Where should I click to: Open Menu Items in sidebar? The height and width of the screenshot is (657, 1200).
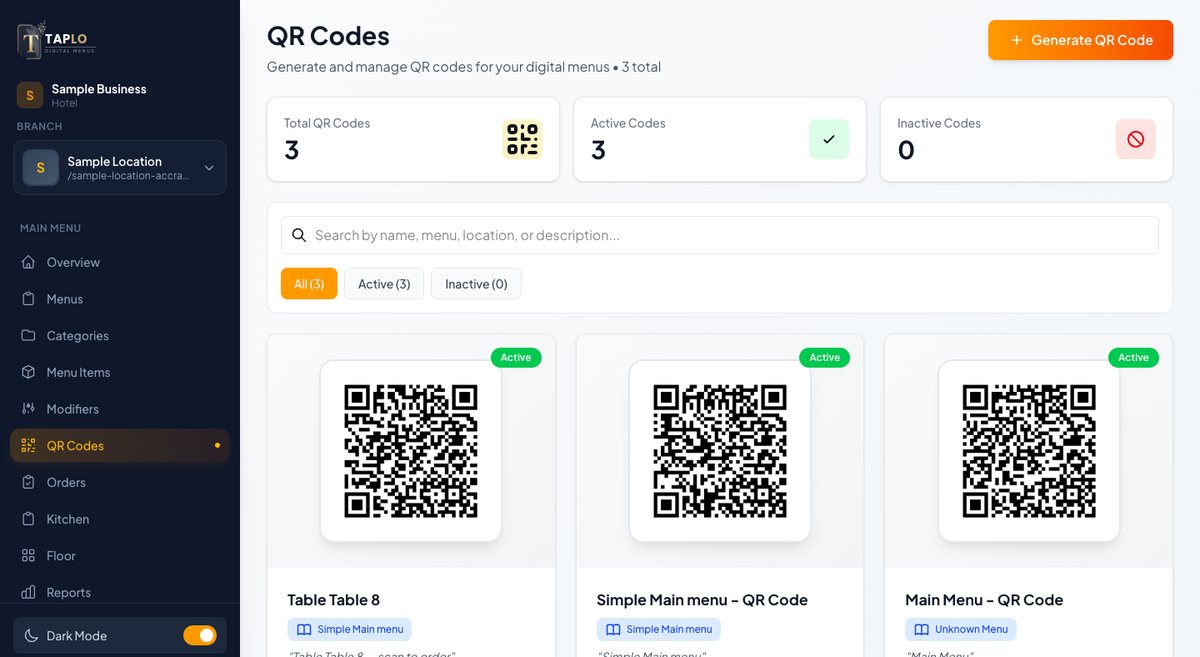(120, 372)
